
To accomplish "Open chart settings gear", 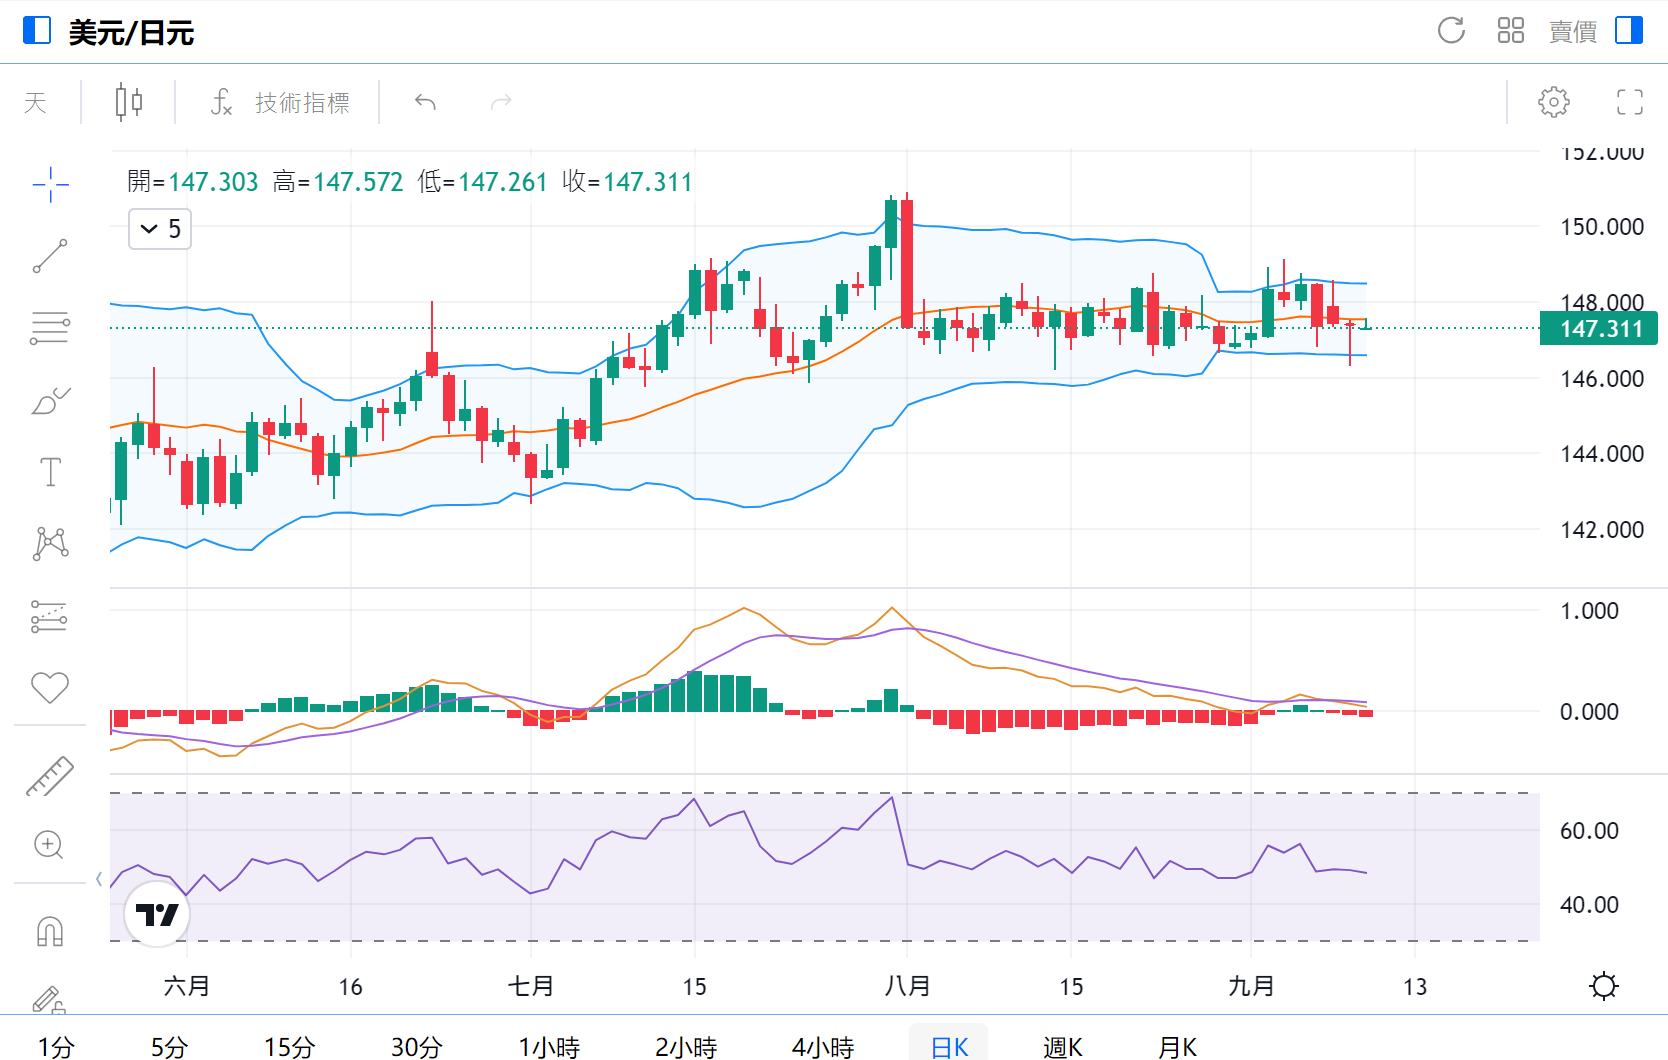I will click(x=1553, y=102).
